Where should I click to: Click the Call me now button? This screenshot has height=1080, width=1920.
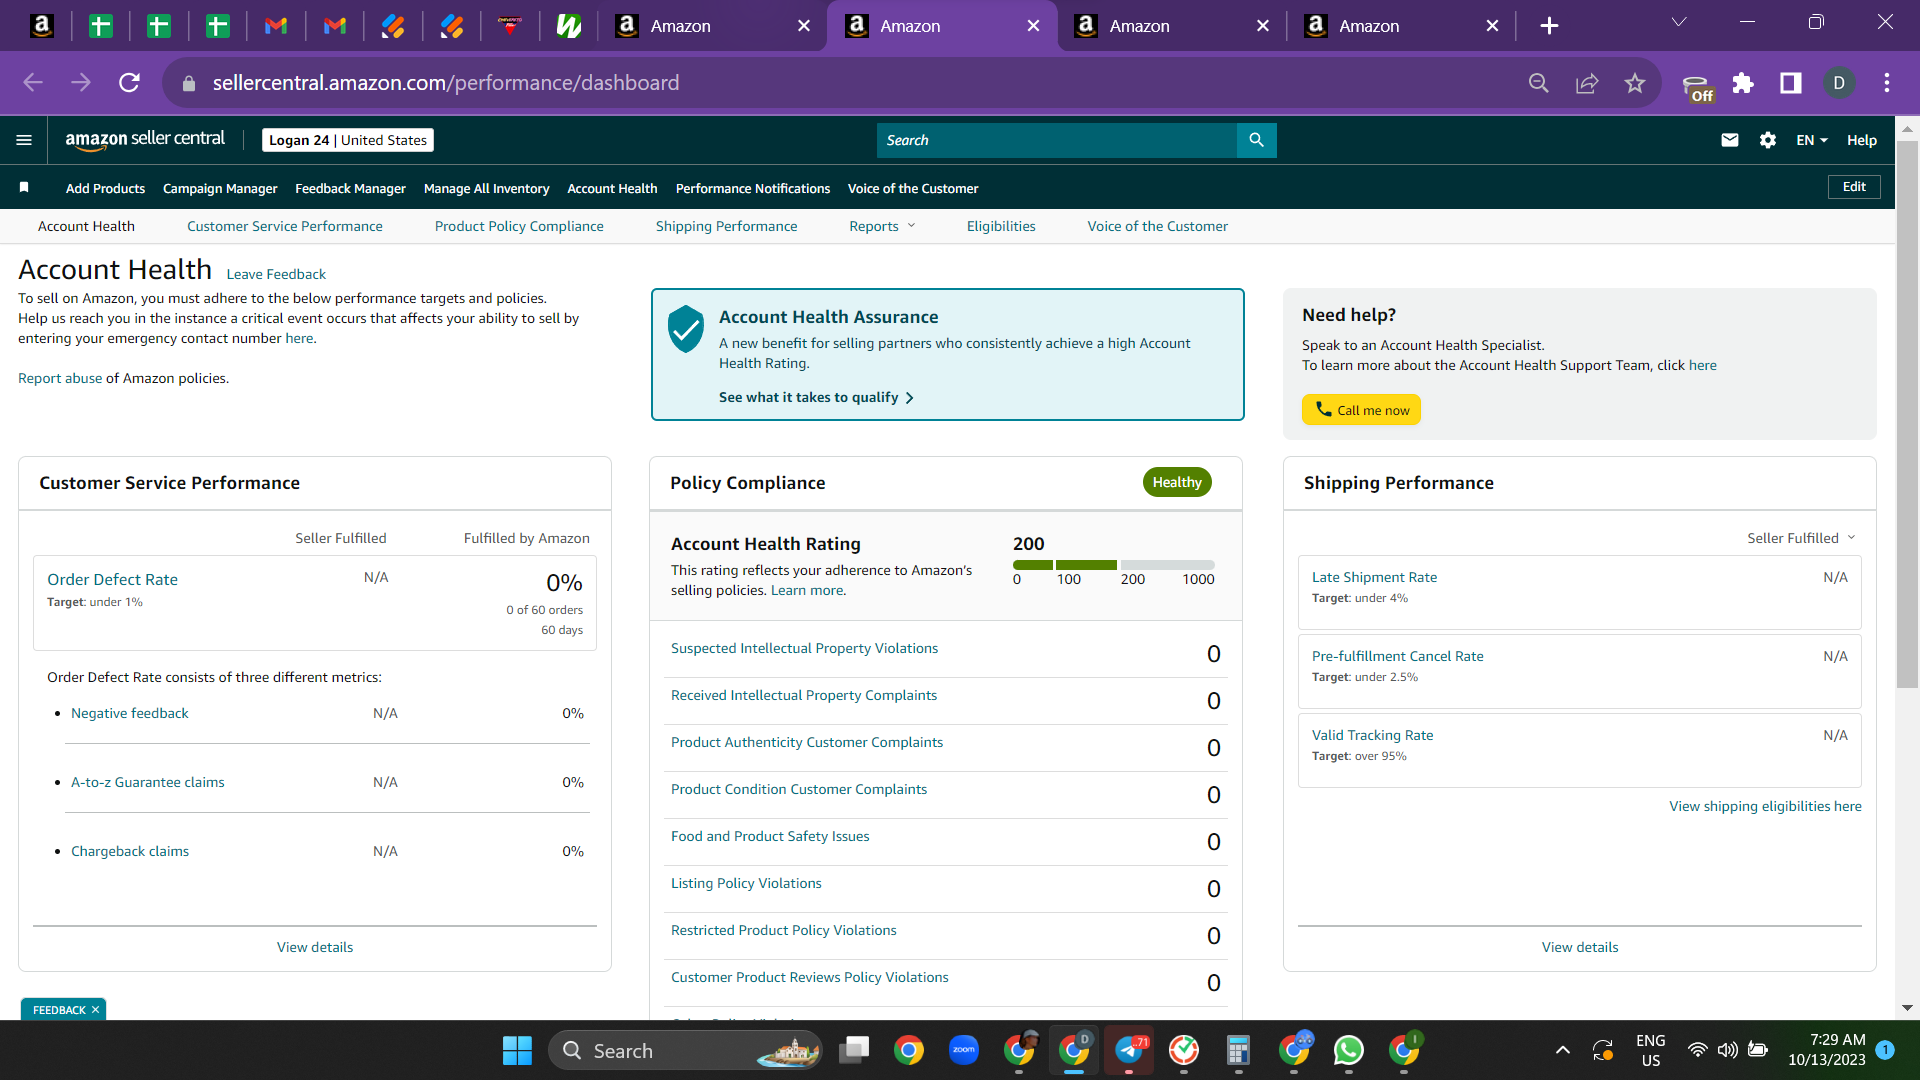1361,409
